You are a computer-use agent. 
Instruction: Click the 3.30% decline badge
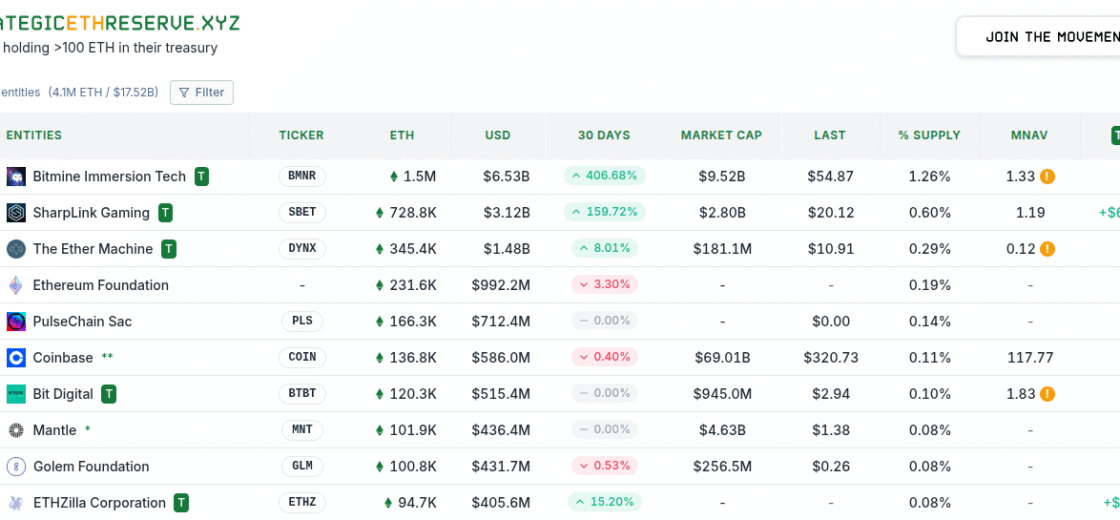(x=604, y=284)
